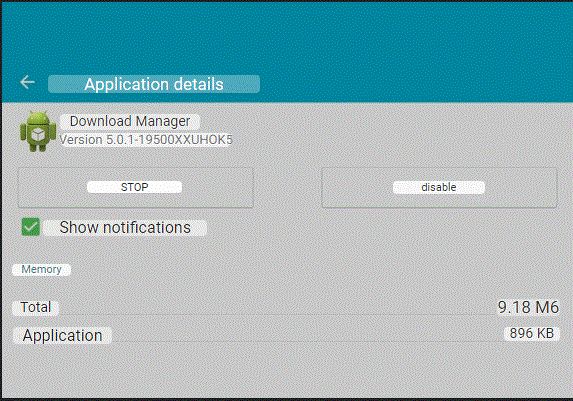Tap the Show notifications label
This screenshot has width=573, height=401.
pos(125,227)
